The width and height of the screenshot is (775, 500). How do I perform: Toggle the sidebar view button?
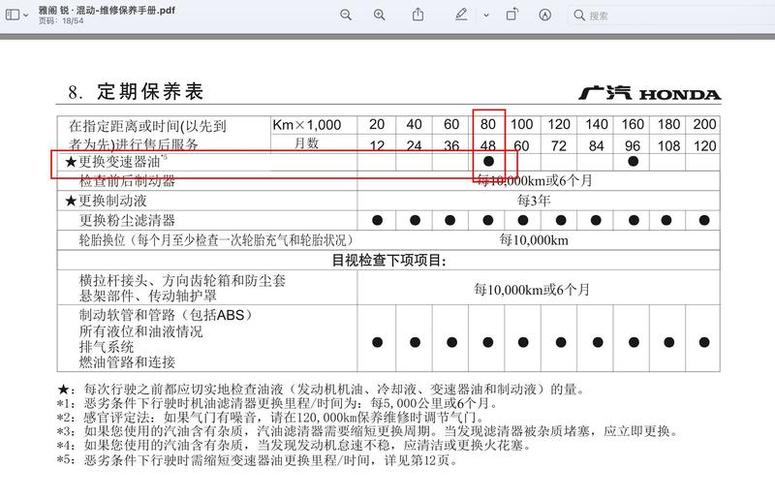coord(12,15)
